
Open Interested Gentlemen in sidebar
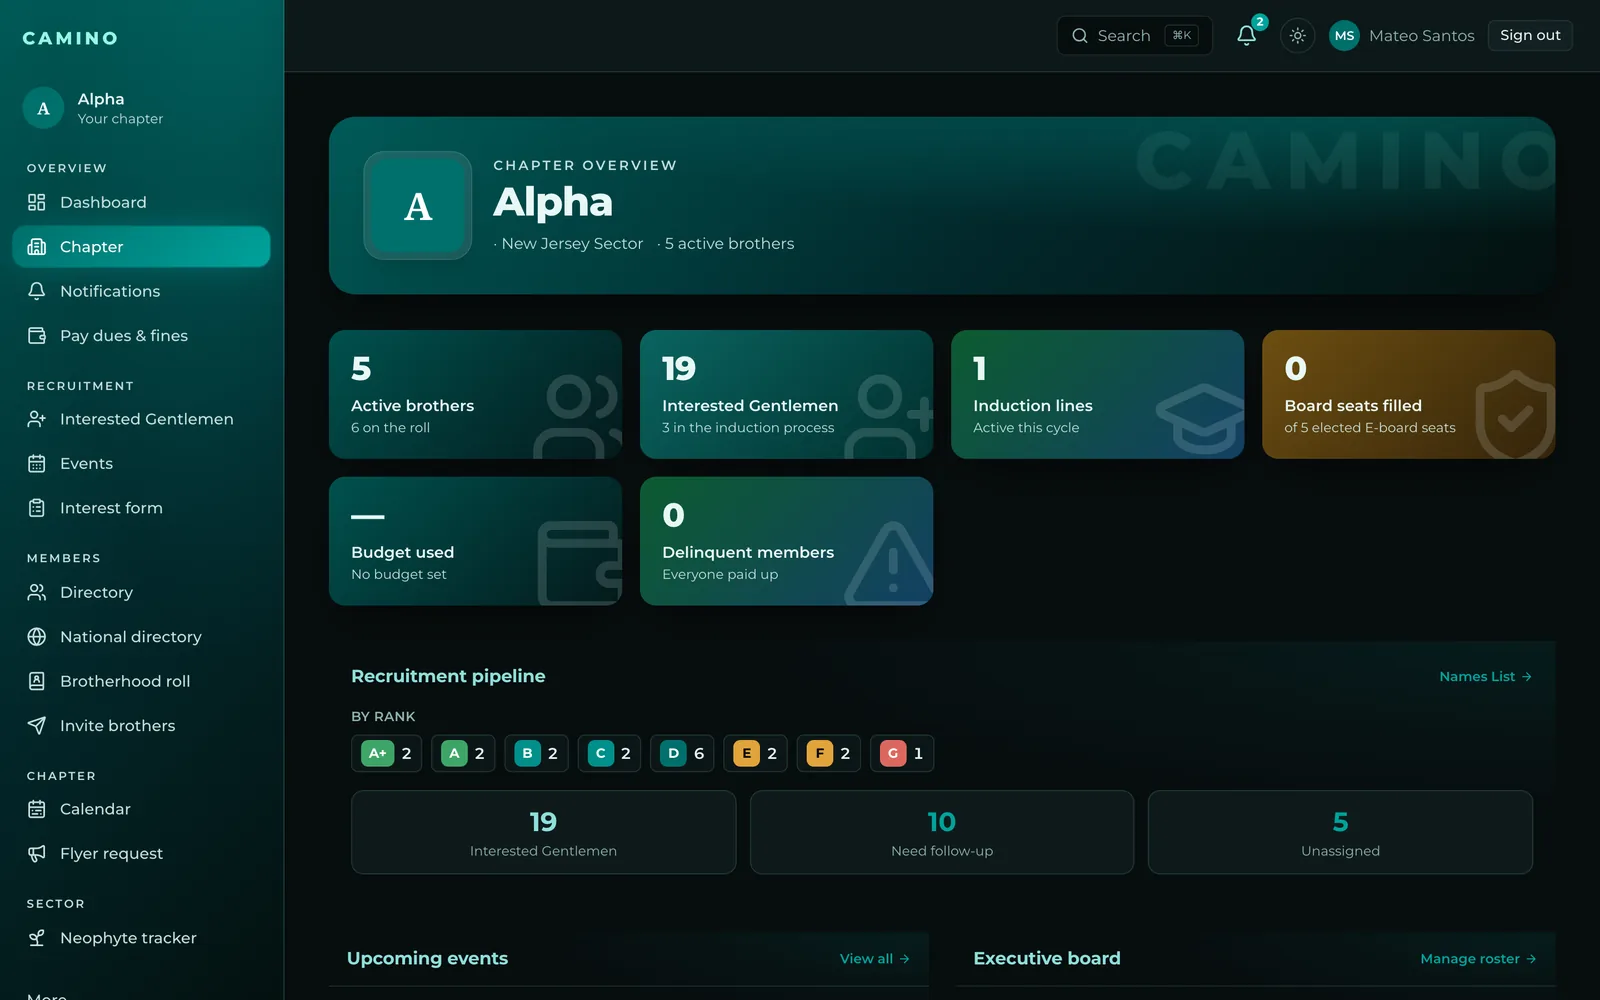[141, 419]
